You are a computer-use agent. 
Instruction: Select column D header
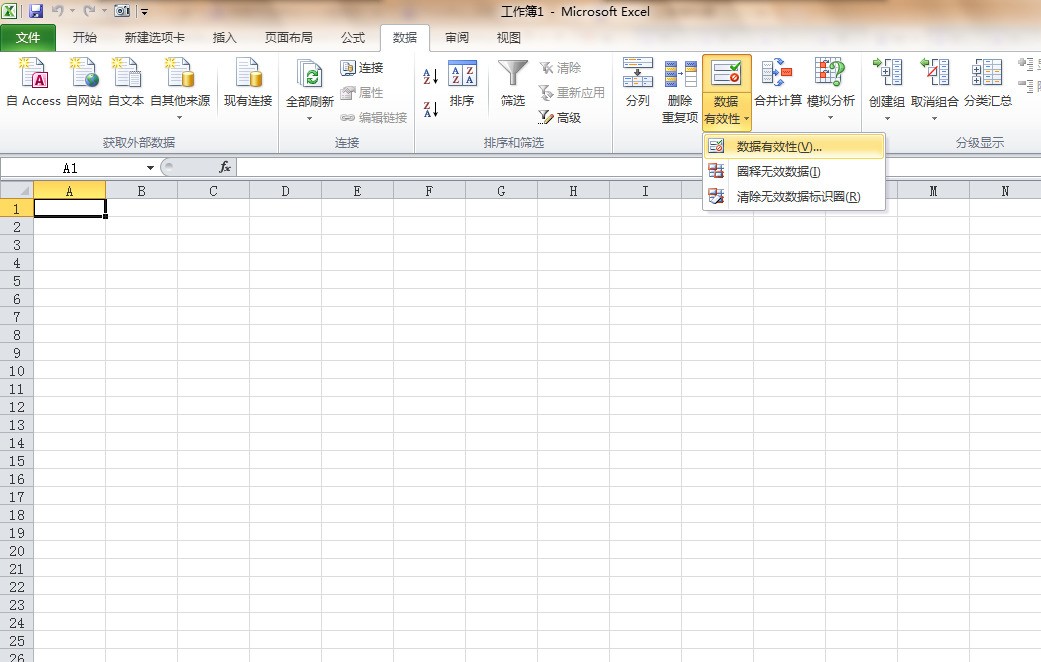(285, 191)
